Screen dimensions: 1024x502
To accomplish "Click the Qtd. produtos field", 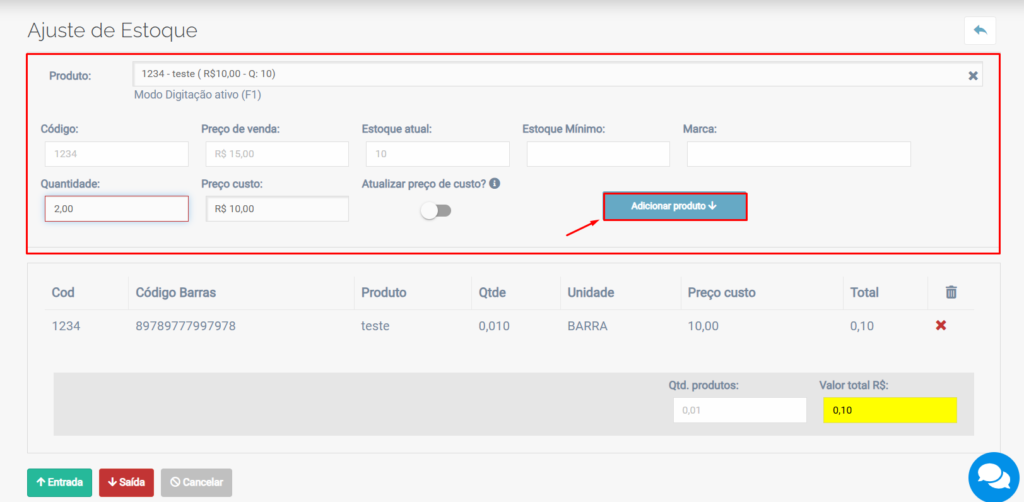I will click(x=739, y=410).
